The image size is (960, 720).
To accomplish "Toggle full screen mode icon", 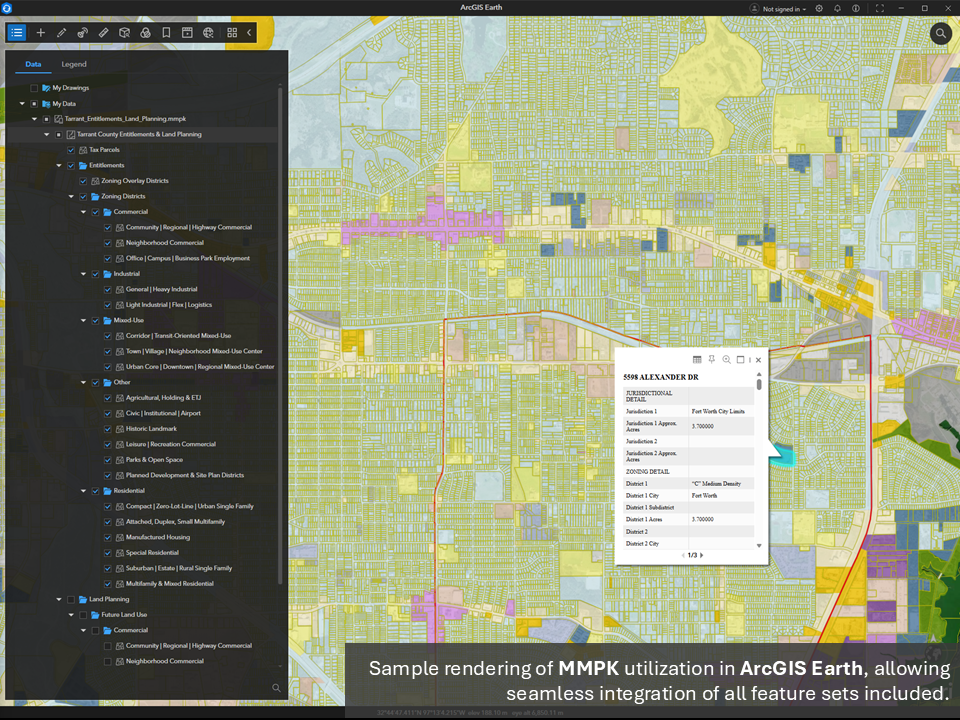I will pyautogui.click(x=880, y=9).
